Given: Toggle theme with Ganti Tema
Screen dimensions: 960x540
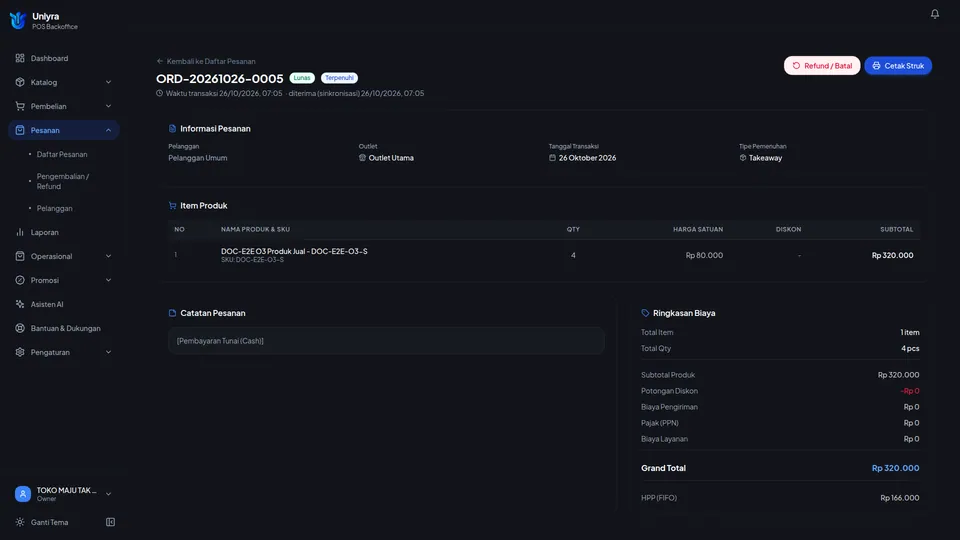Looking at the screenshot, I should [49, 522].
